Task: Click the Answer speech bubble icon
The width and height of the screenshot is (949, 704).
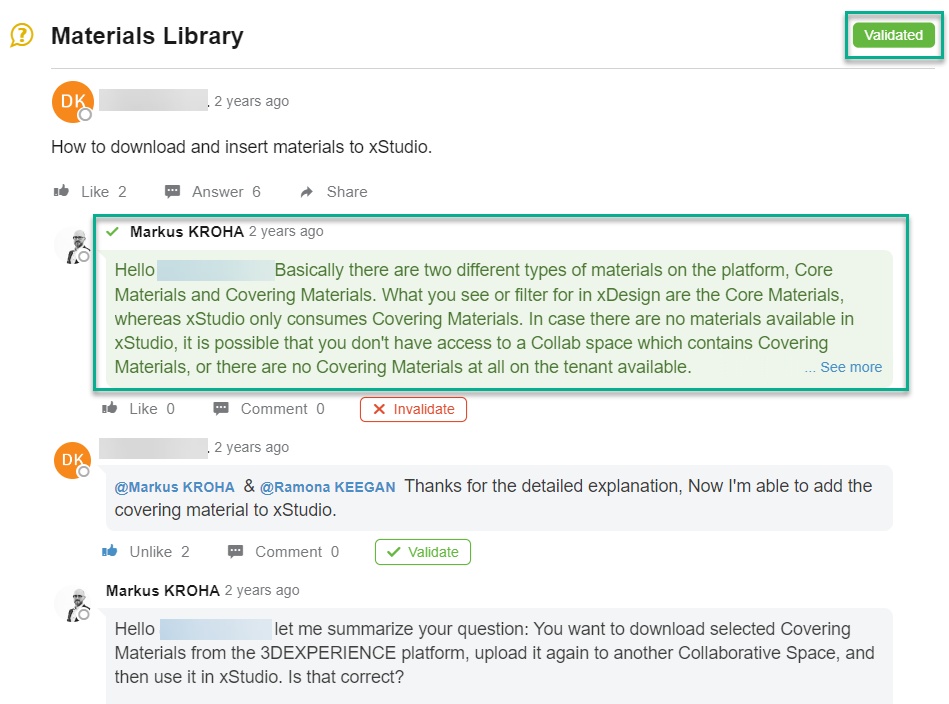Action: pos(173,191)
